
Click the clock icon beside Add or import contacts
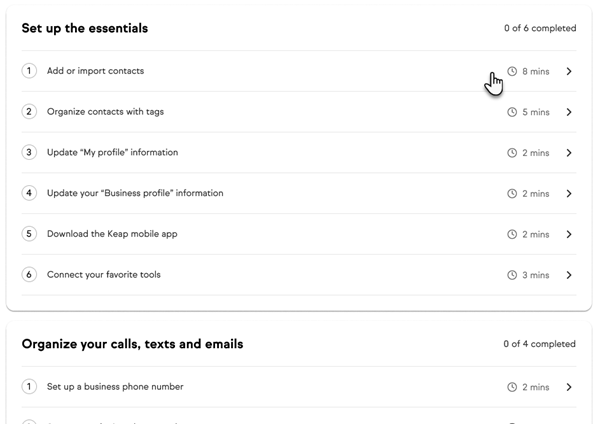coord(512,72)
